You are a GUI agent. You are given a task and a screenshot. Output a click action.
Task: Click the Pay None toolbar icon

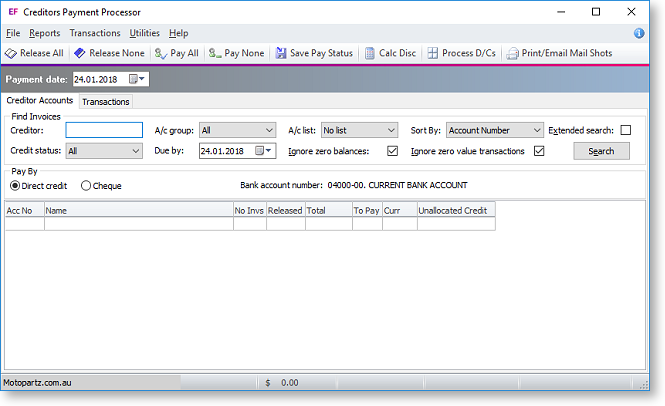(x=215, y=53)
